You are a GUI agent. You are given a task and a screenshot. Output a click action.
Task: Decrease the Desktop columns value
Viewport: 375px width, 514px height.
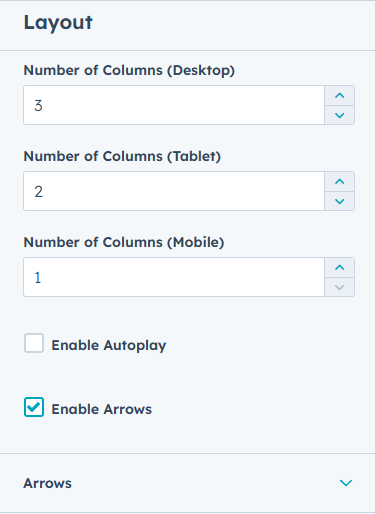click(339, 115)
